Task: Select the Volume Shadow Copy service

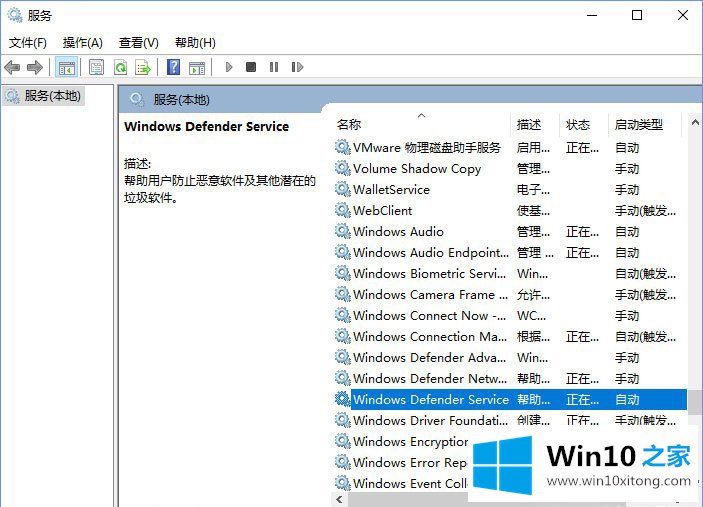Action: [x=510, y=169]
